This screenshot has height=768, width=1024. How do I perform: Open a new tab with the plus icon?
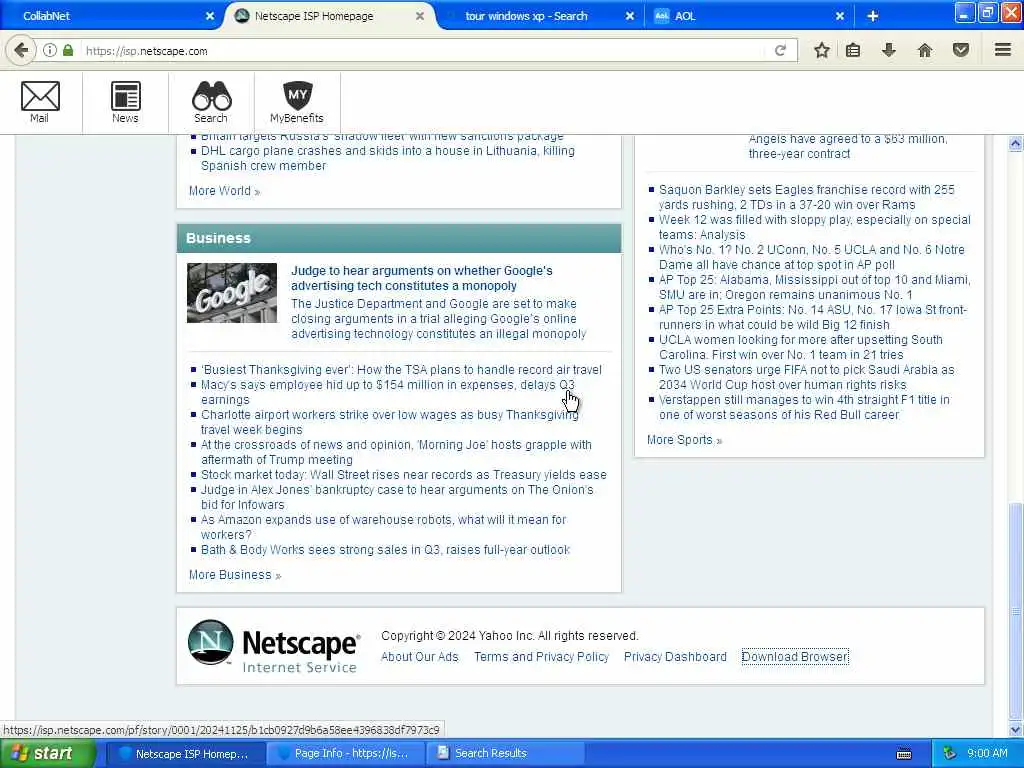[x=872, y=16]
